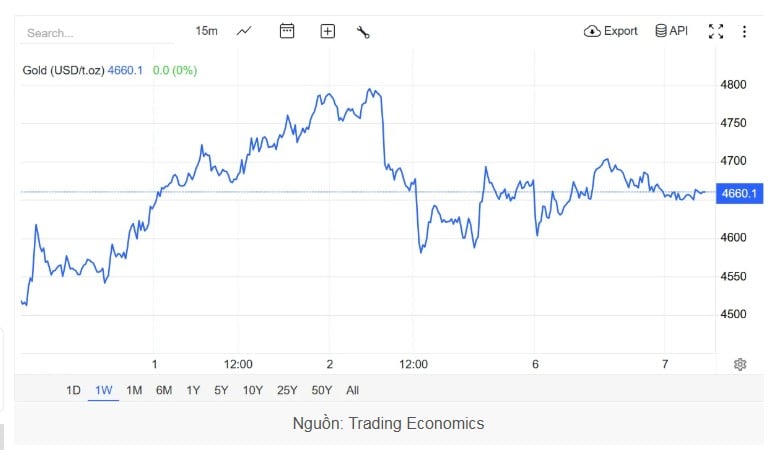Open the three-dot more options menu
Screen dimensions: 778x450
[x=744, y=32]
